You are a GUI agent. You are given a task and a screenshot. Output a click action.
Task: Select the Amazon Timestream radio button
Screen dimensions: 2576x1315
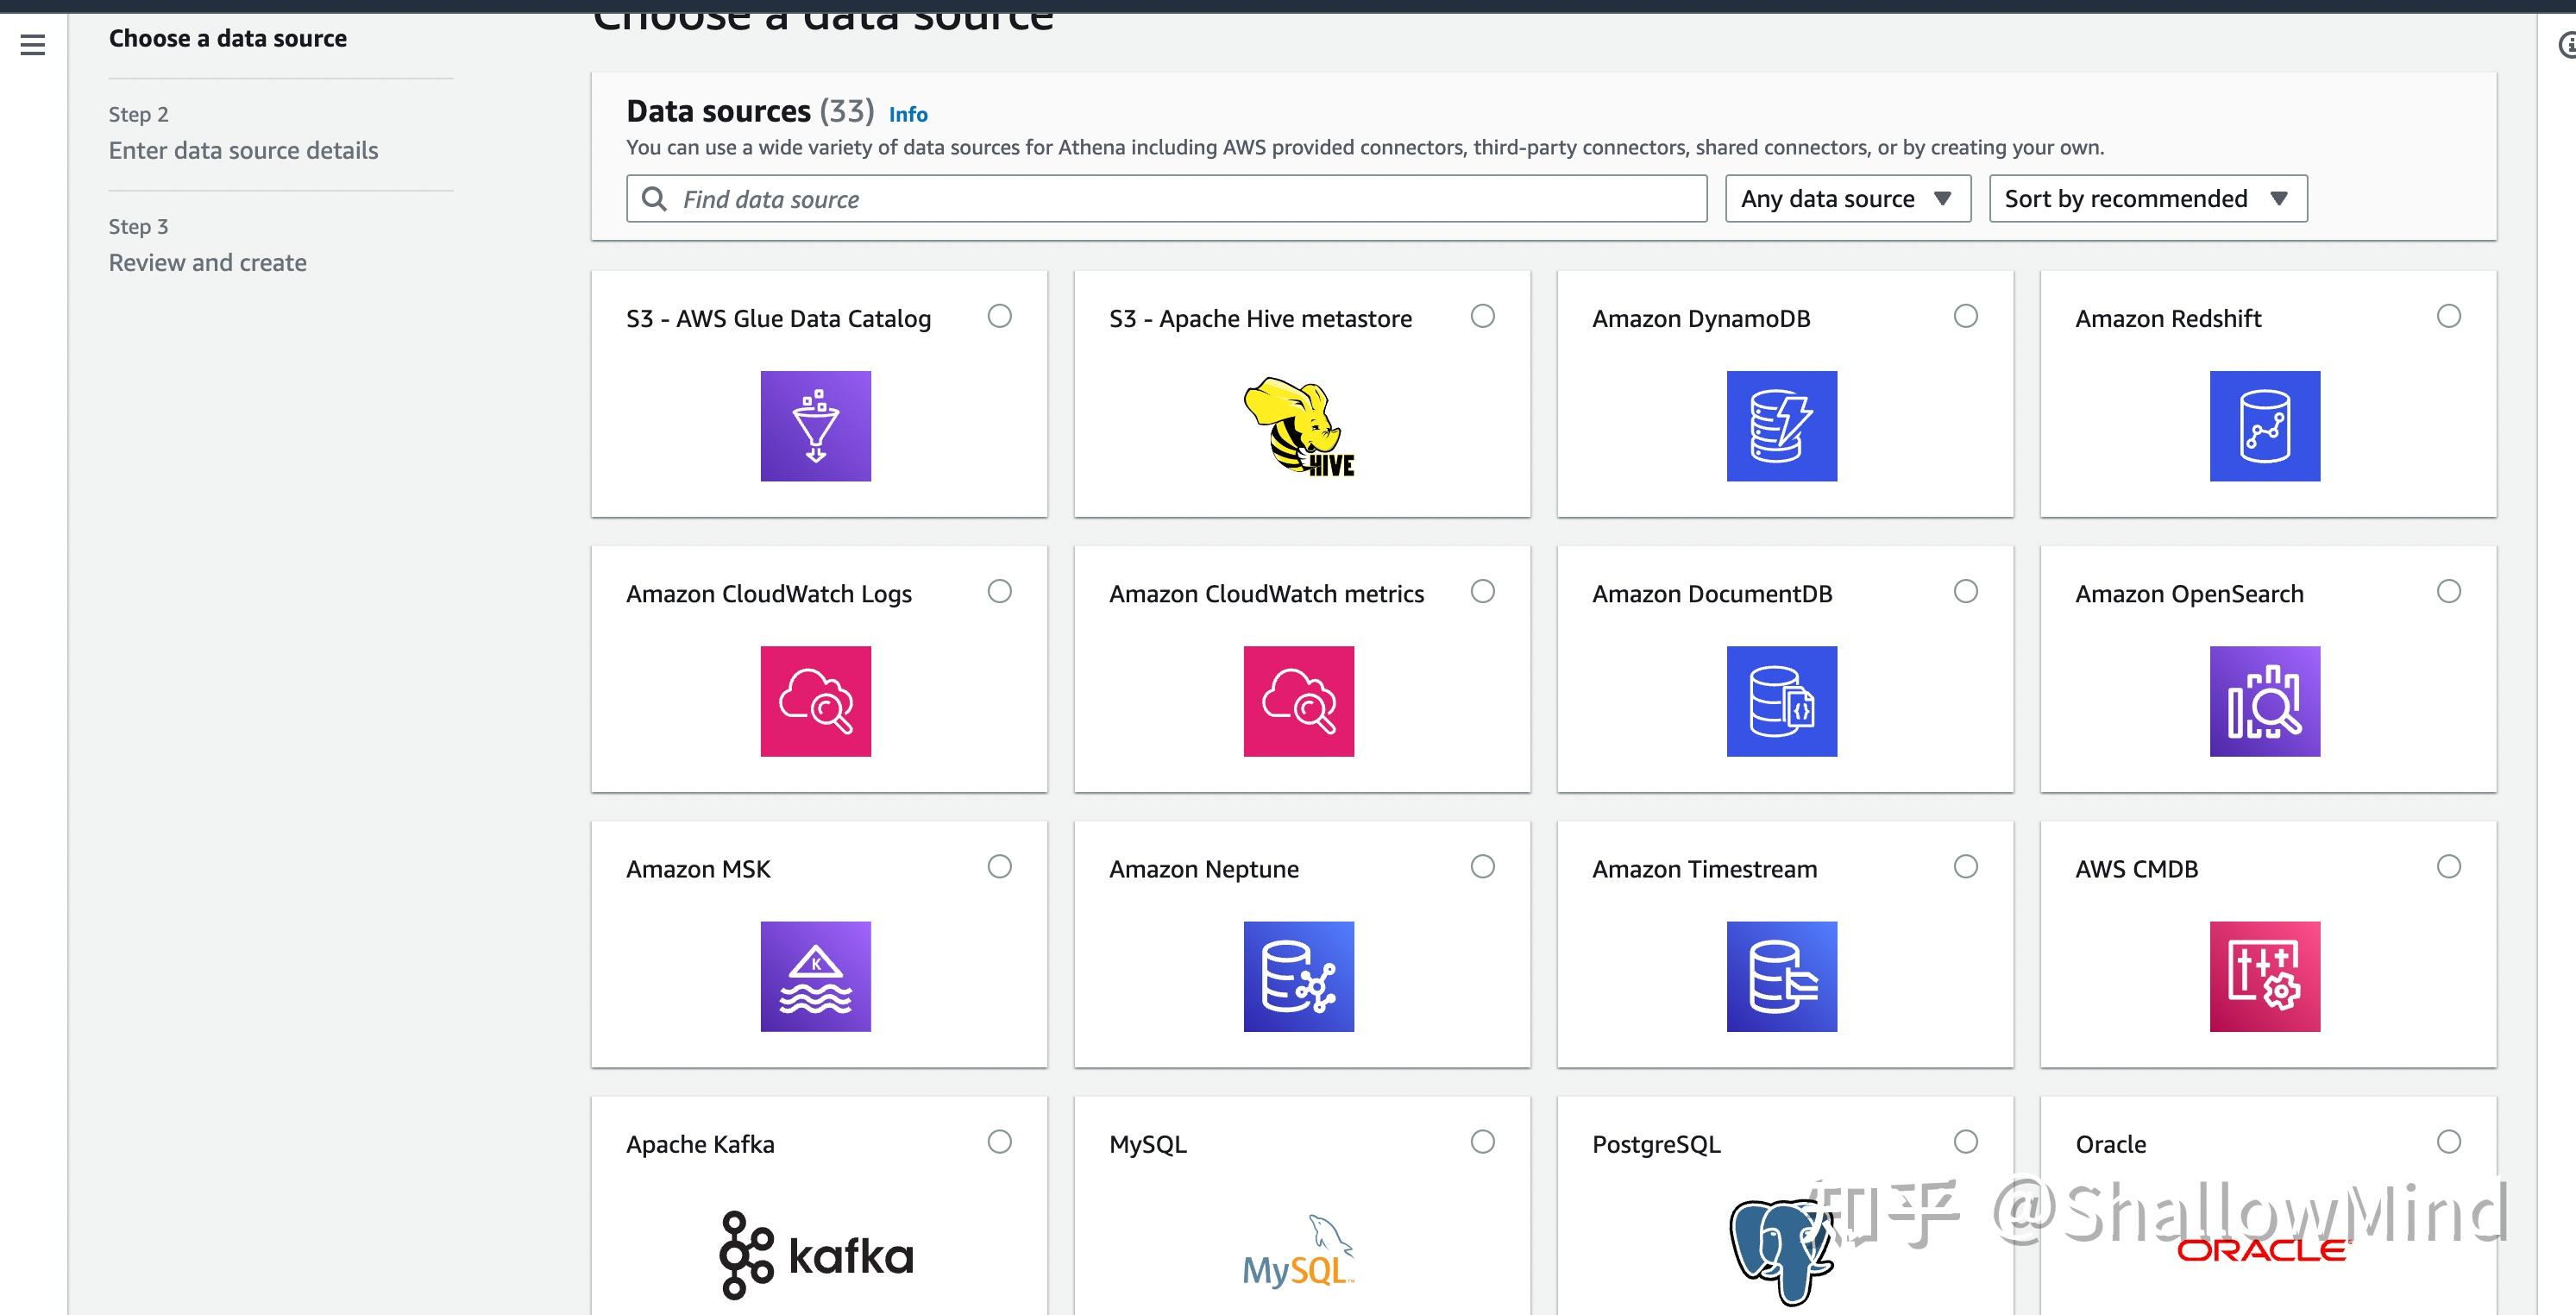click(x=1965, y=866)
